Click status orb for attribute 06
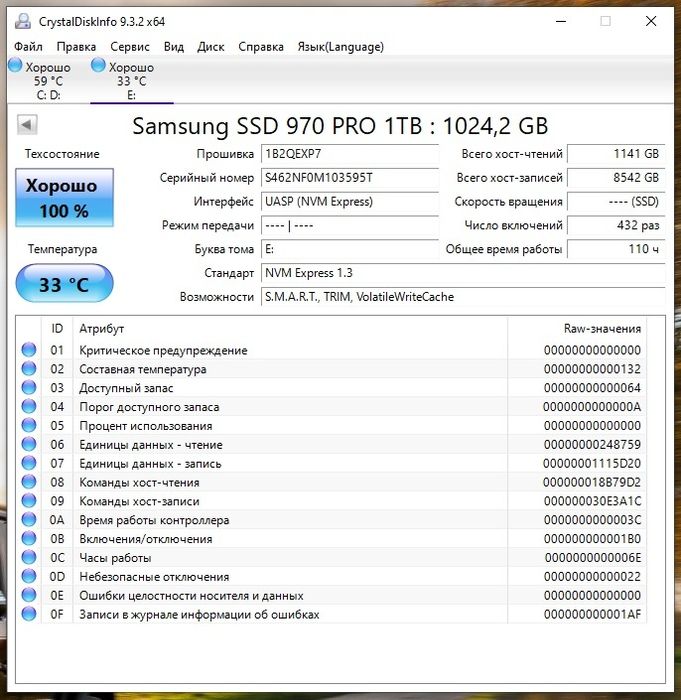 29,444
